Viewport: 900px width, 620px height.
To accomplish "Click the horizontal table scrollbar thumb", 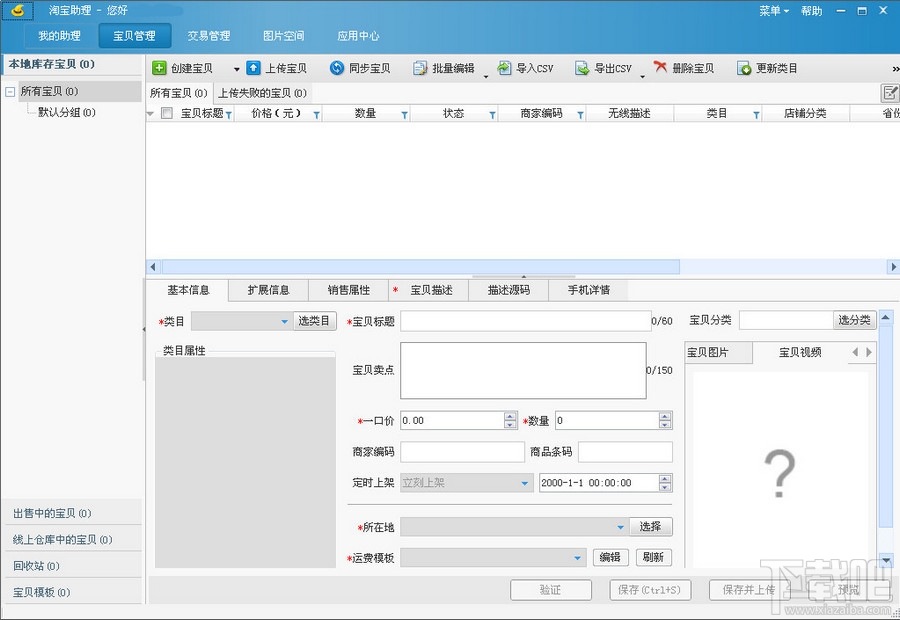I will (x=421, y=267).
